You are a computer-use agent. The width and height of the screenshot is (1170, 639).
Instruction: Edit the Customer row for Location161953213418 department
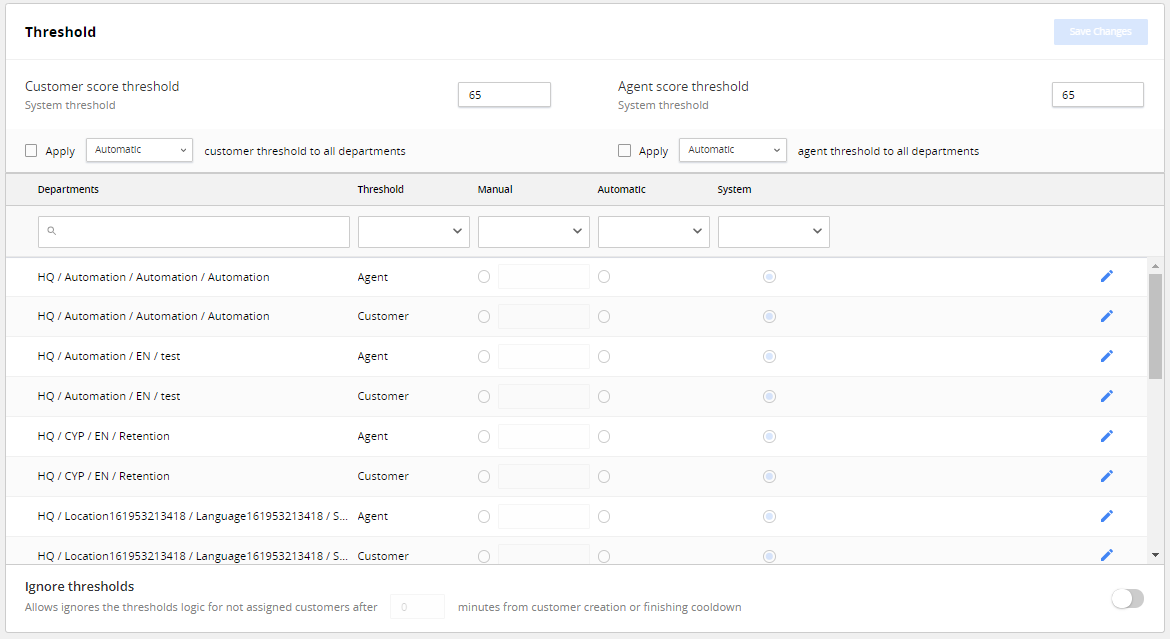tap(1107, 556)
